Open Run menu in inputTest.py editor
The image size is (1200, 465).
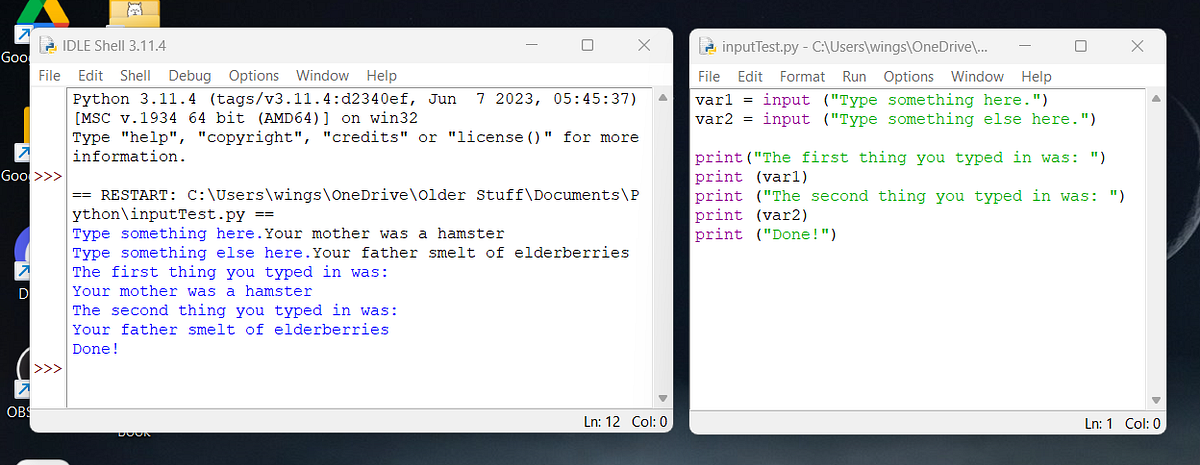point(854,76)
